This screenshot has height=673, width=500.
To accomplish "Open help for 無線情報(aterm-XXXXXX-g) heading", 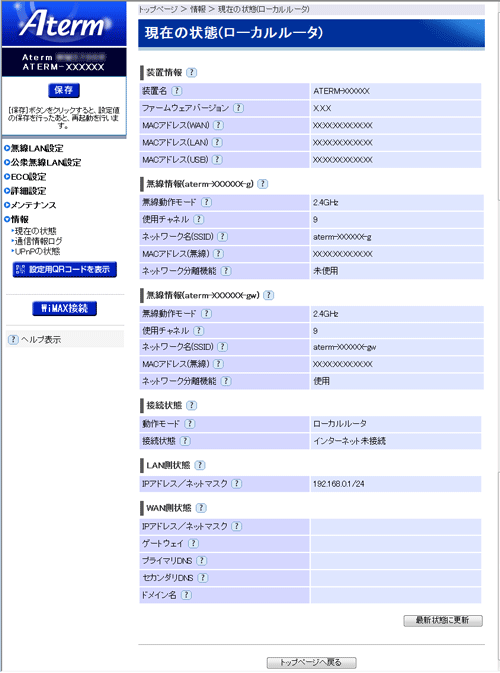I will pos(263,184).
